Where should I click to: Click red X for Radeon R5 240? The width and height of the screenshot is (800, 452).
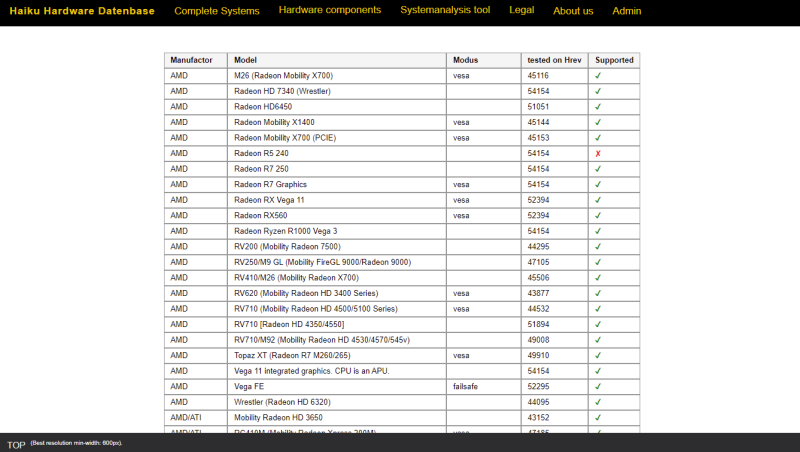[x=598, y=154]
